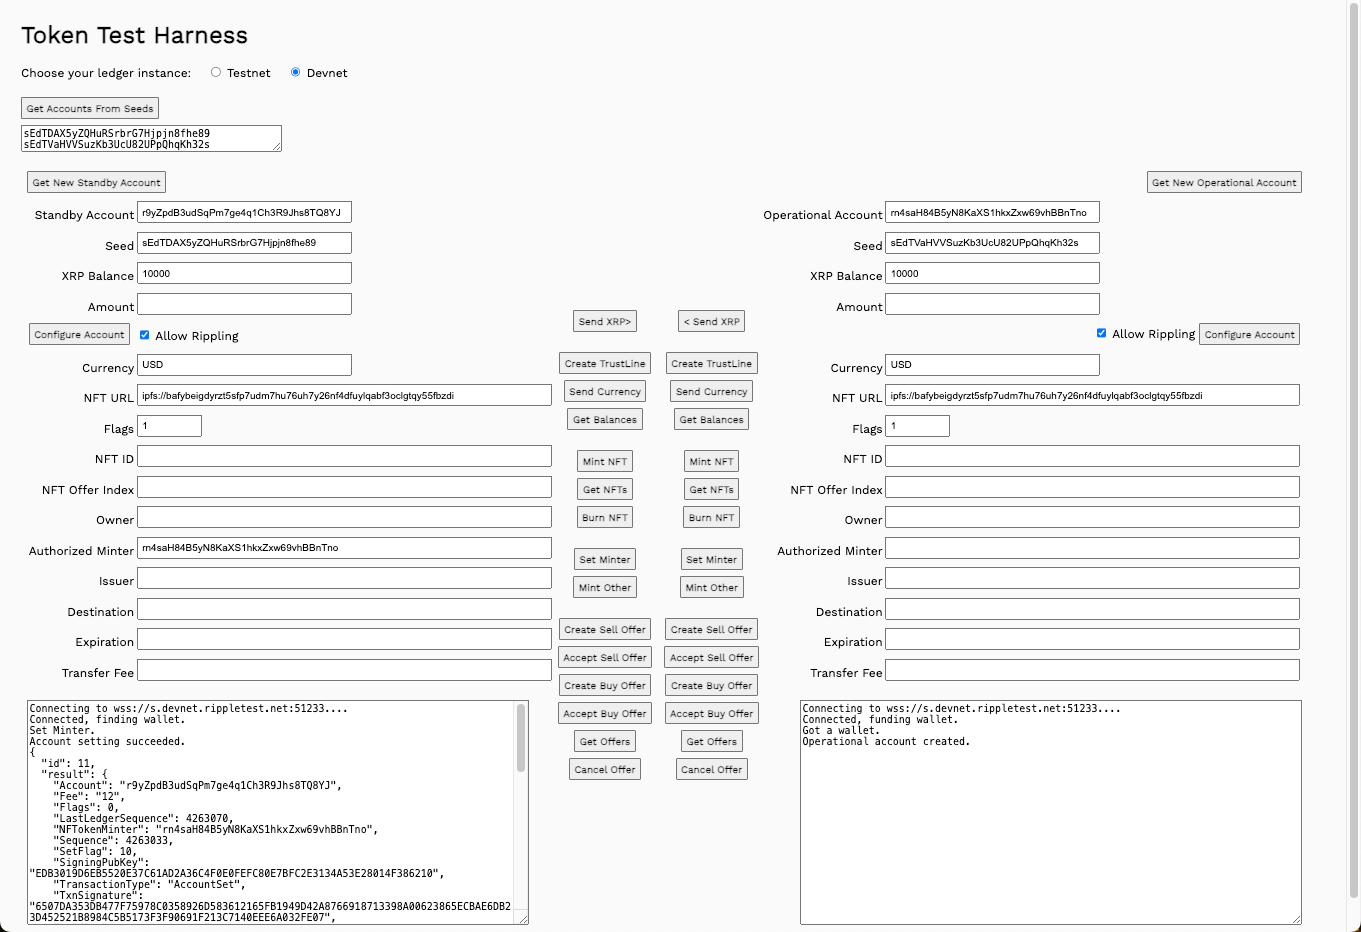
Task: Click the seeds text area below Get Accounts
Action: pyautogui.click(x=150, y=138)
